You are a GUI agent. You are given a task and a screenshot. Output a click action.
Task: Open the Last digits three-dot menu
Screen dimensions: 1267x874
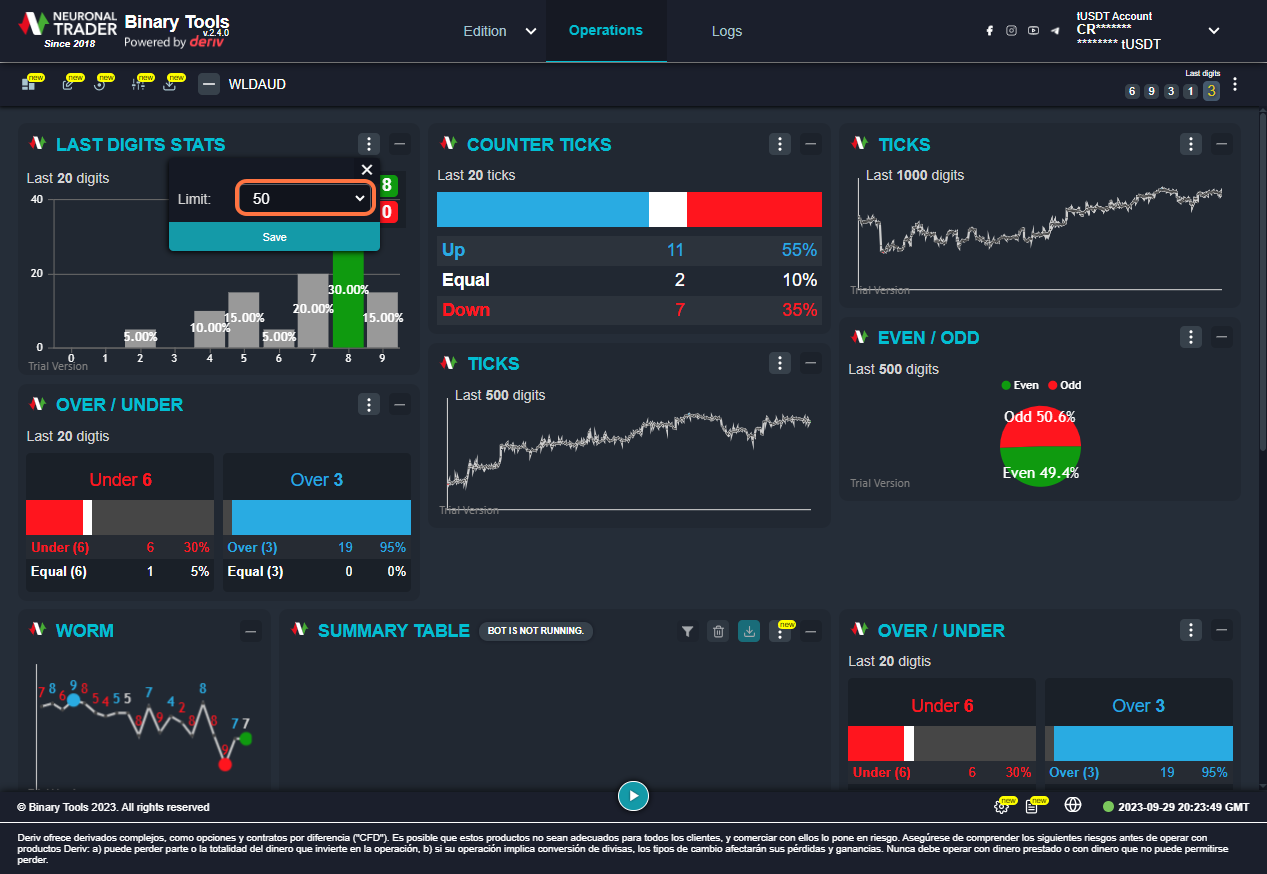click(x=1236, y=84)
